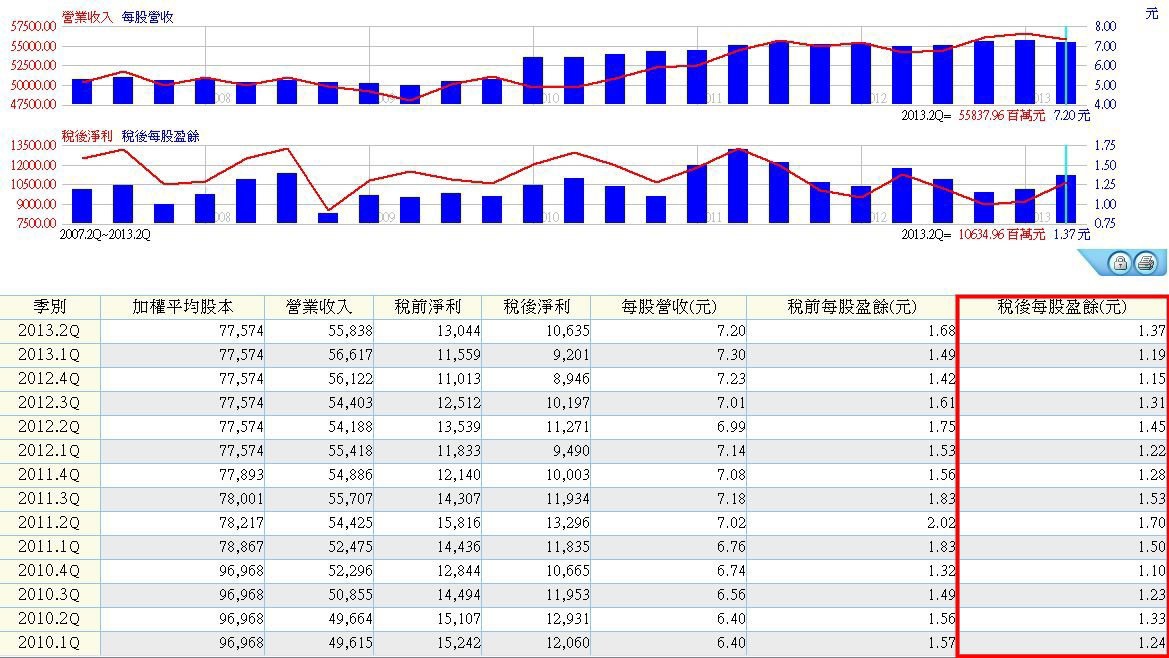Click the after-tax EPS cell 1.45
Image resolution: width=1169 pixels, height=658 pixels.
(1062, 426)
